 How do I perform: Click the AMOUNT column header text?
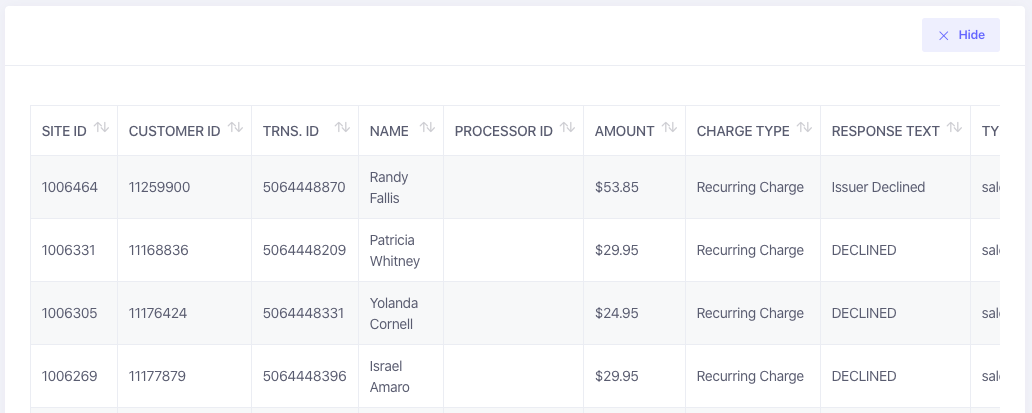point(625,131)
